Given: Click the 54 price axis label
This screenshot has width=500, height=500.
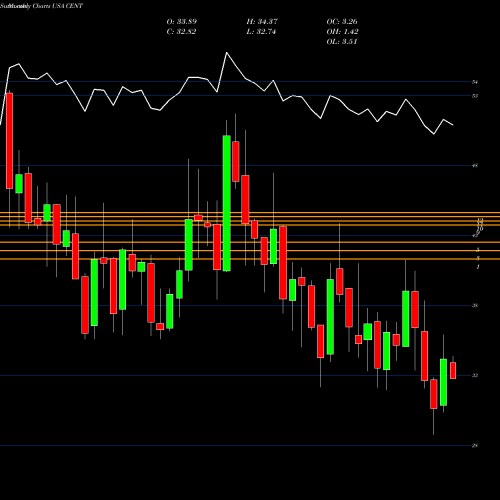Looking at the screenshot, I should (475, 82).
